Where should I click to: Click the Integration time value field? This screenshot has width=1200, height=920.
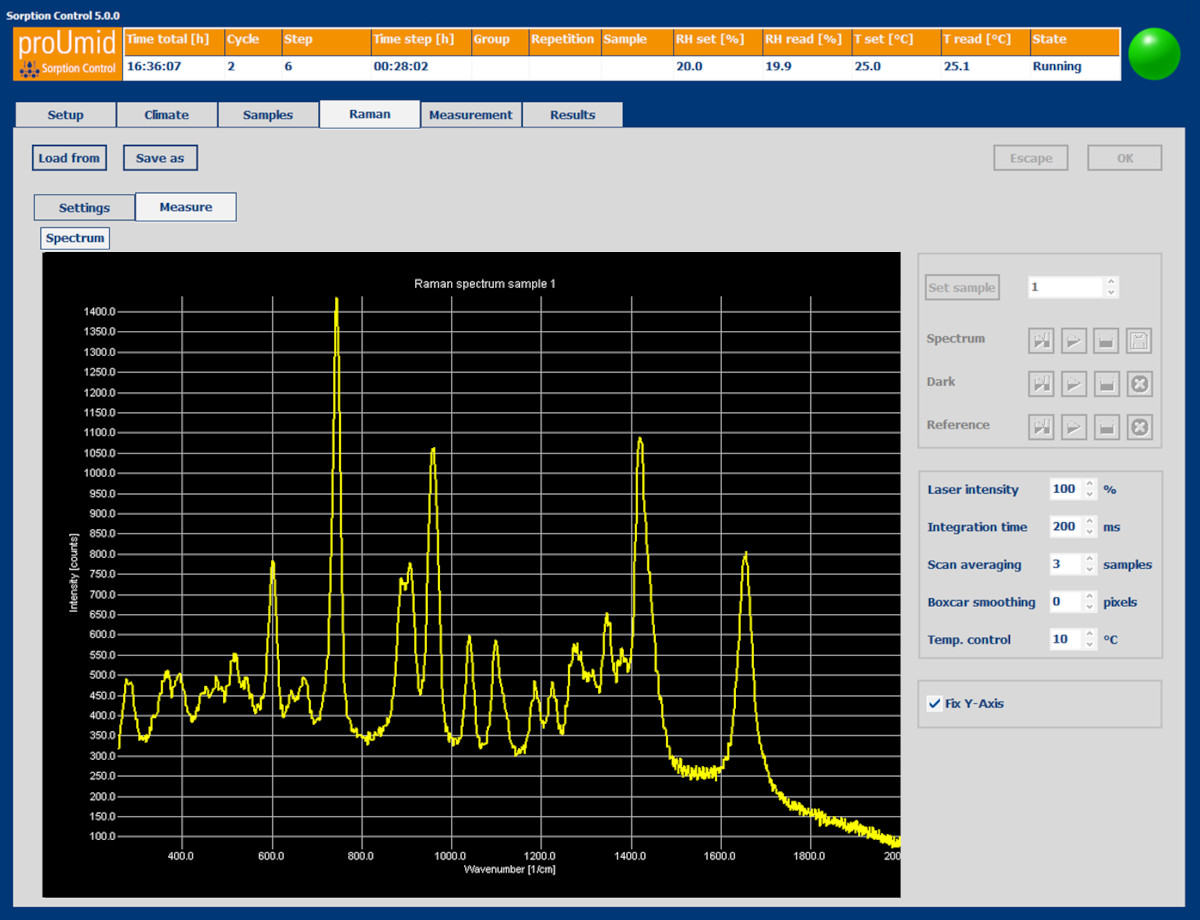click(1066, 527)
